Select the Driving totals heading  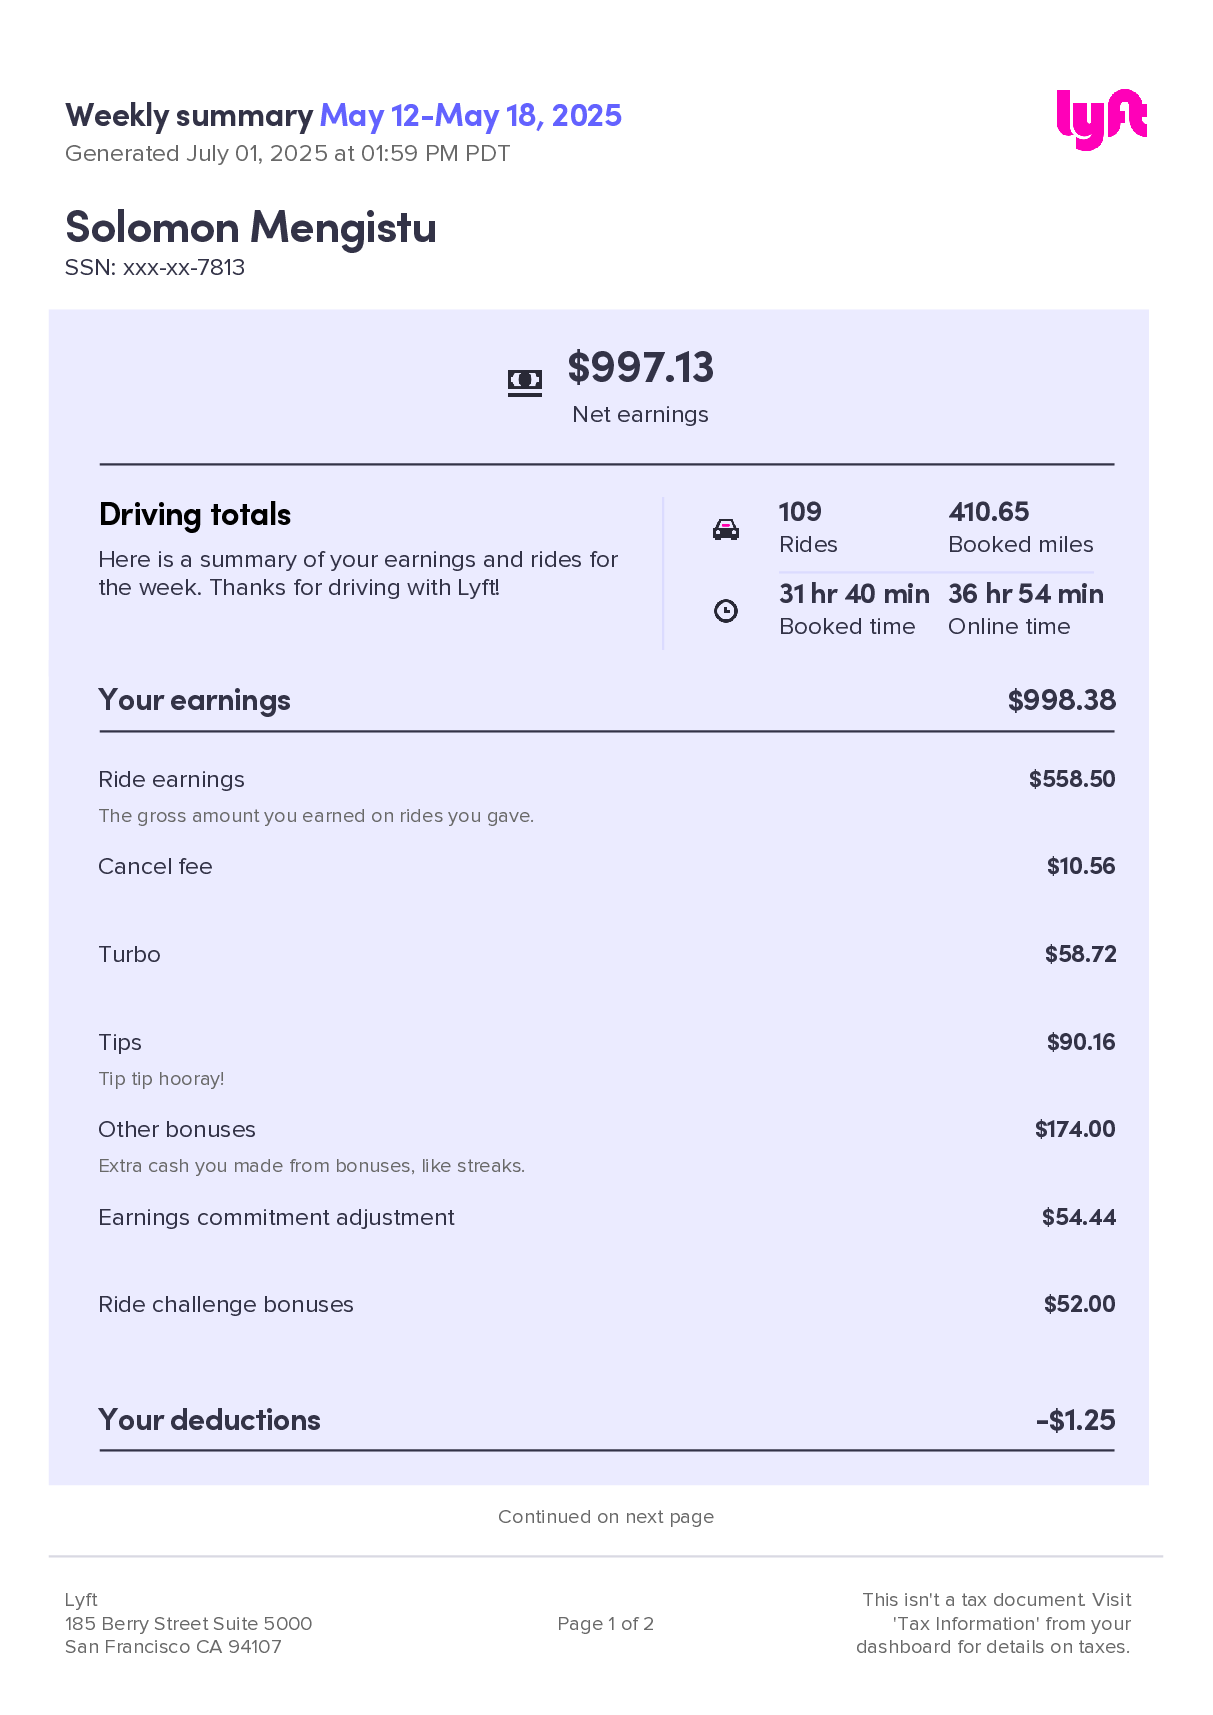pyautogui.click(x=195, y=515)
